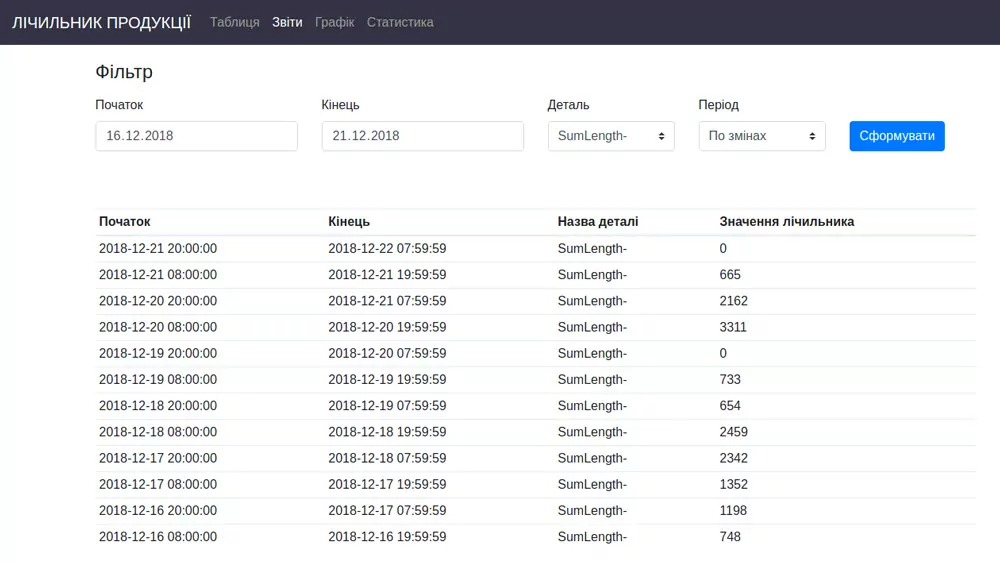Select Кінець cell 2018-12-19 07:59:59
The height and width of the screenshot is (563, 1000).
(x=387, y=406)
